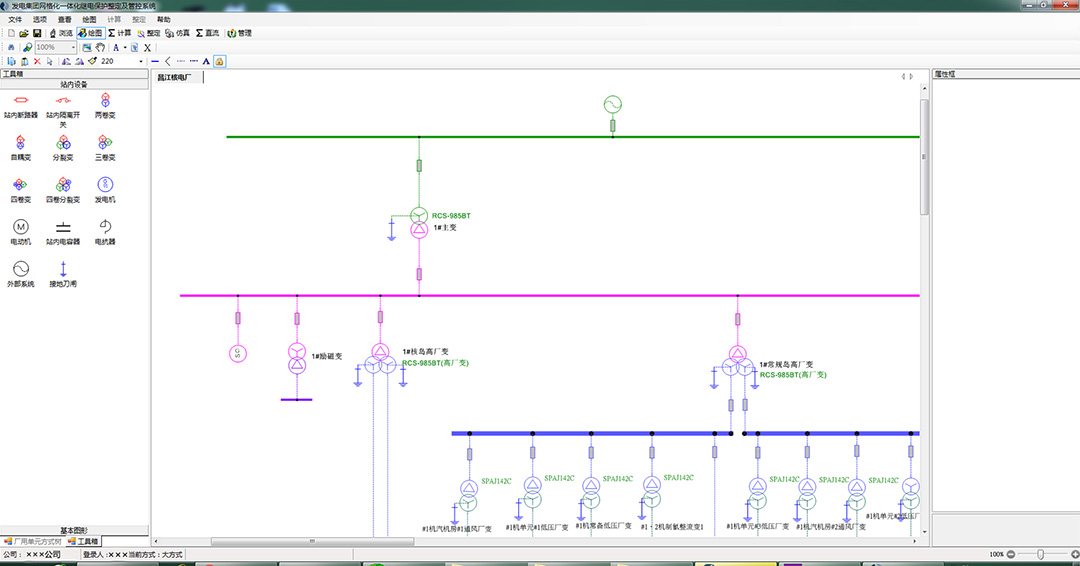This screenshot has width=1080, height=566.
Task: Click the 计算 calculate toolbar button
Action: (119, 33)
